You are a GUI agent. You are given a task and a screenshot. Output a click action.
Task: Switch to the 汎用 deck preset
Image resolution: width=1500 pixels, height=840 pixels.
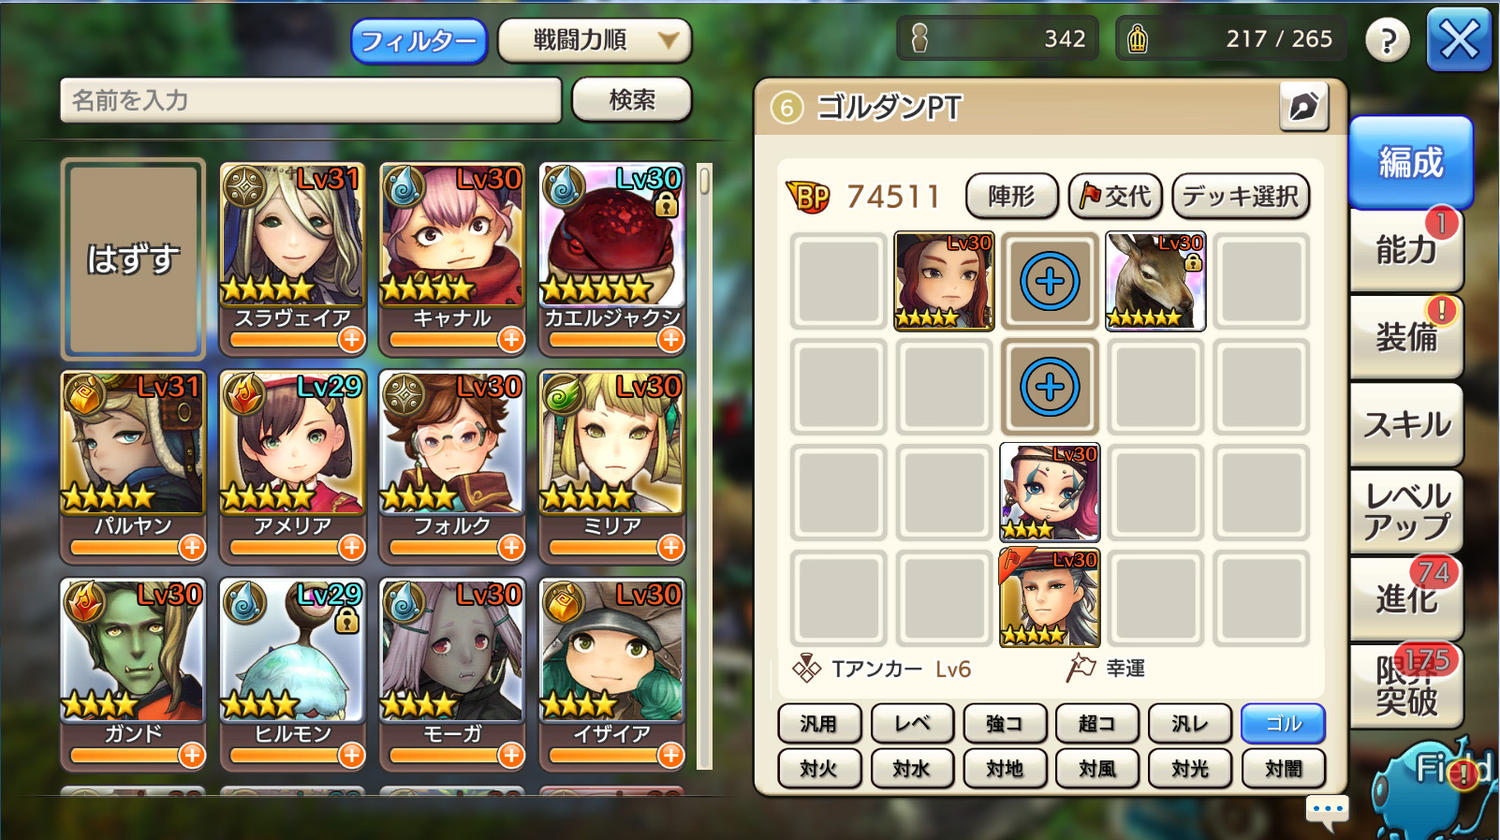[819, 724]
